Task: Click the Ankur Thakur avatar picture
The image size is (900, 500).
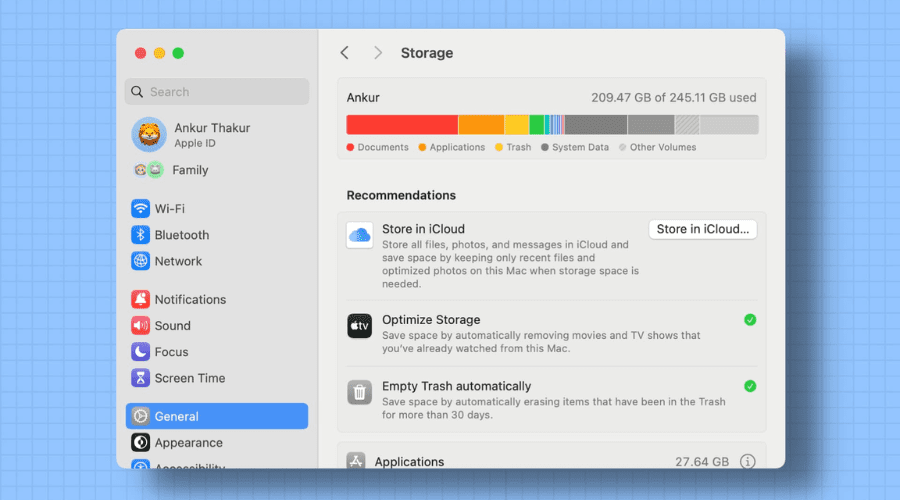Action: pos(149,134)
